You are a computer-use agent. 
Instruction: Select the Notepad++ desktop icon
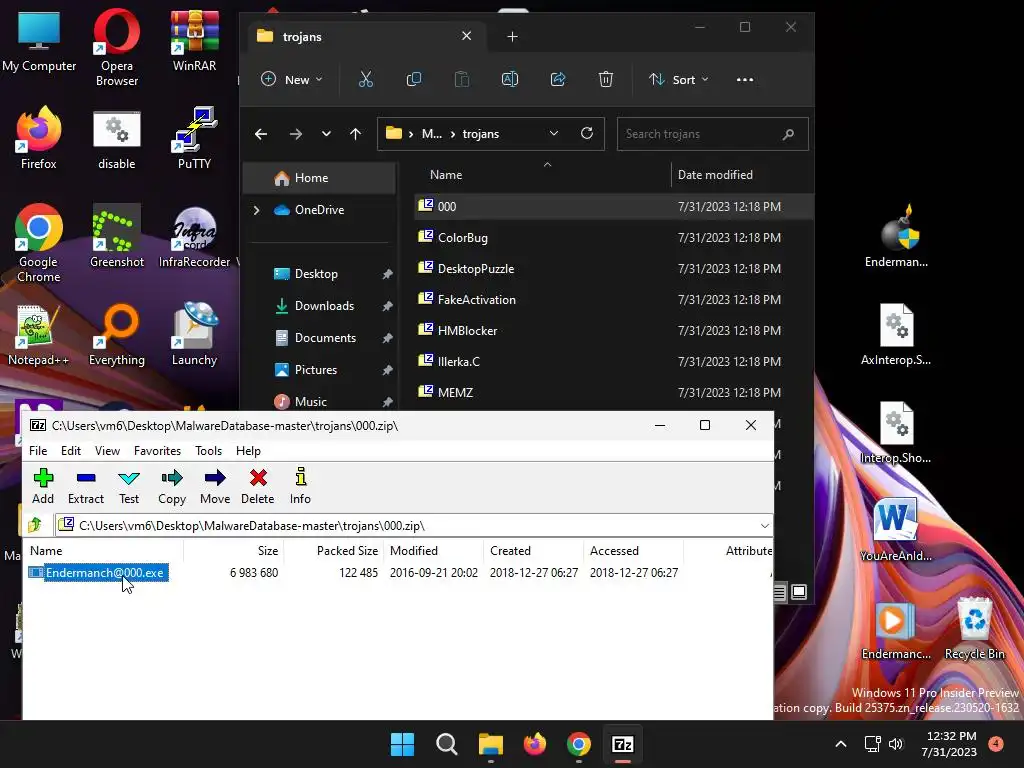coord(39,334)
